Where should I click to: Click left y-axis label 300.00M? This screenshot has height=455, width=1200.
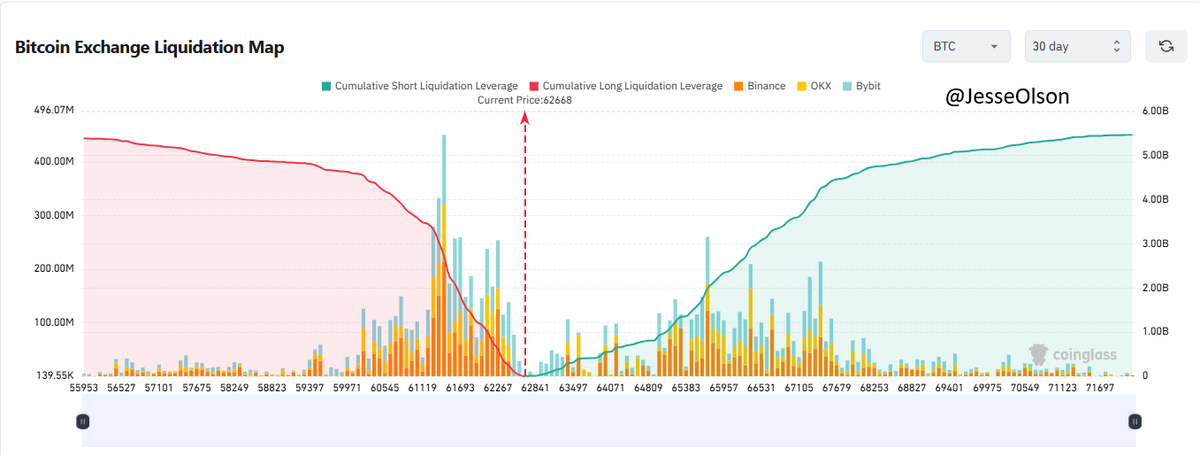click(x=54, y=215)
